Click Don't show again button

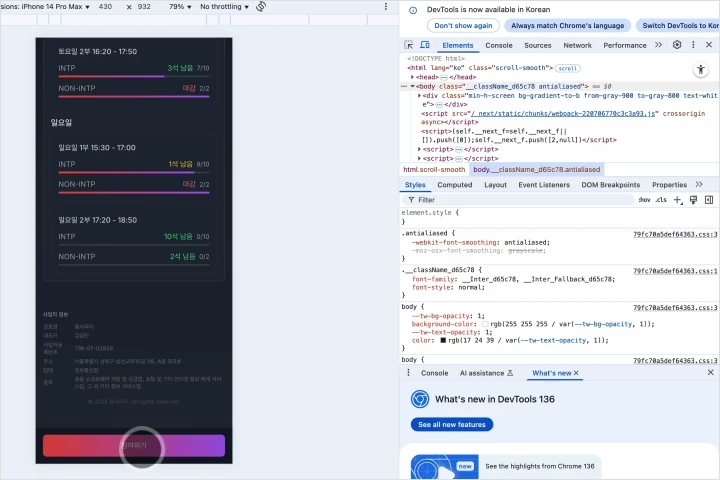click(x=463, y=26)
